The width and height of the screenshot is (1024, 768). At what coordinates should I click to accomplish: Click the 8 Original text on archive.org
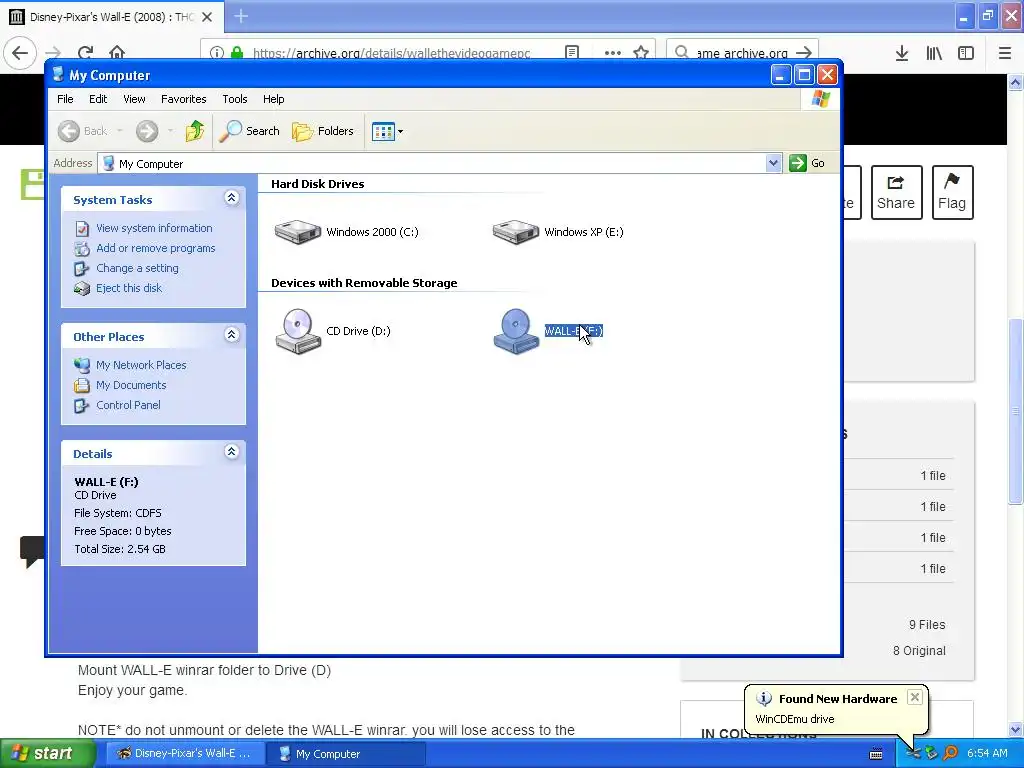pos(919,651)
